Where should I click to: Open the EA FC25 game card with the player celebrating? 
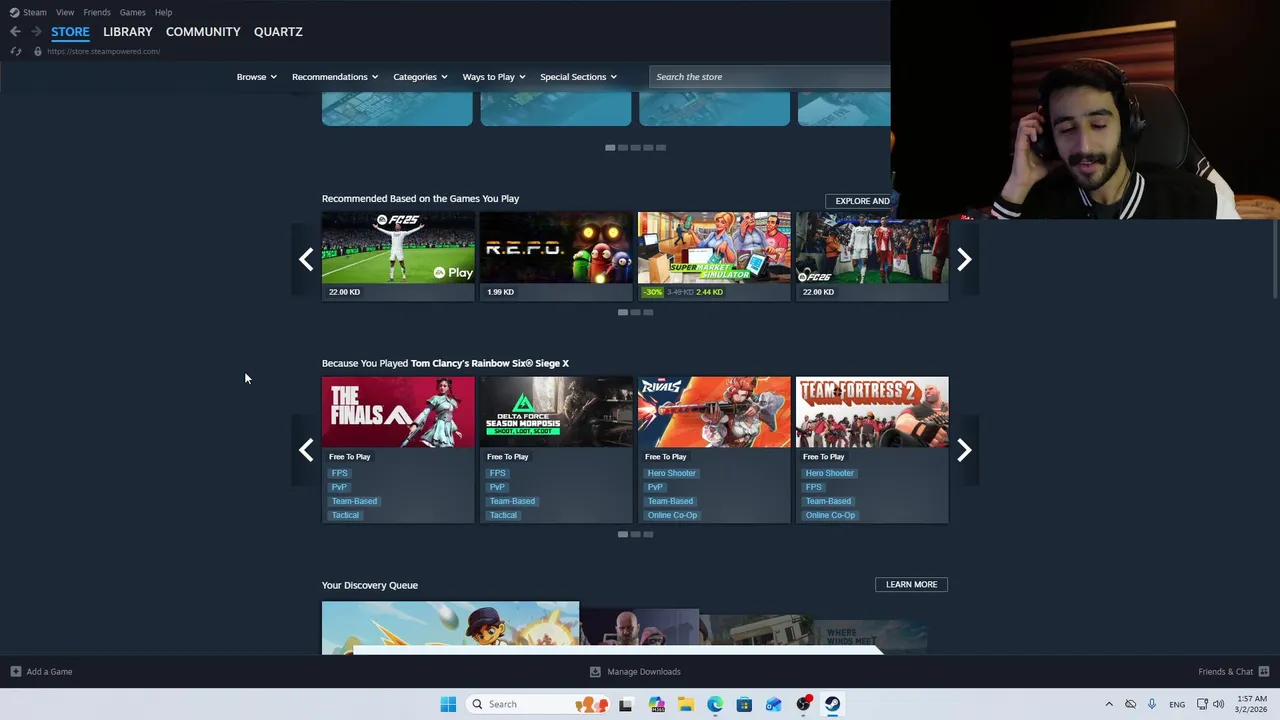click(398, 256)
